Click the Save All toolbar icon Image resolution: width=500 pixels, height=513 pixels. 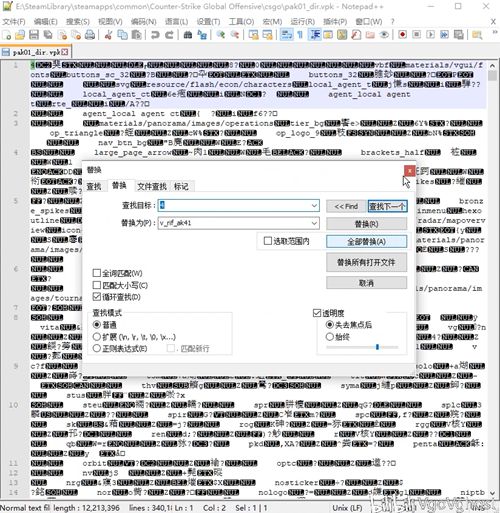coord(48,35)
